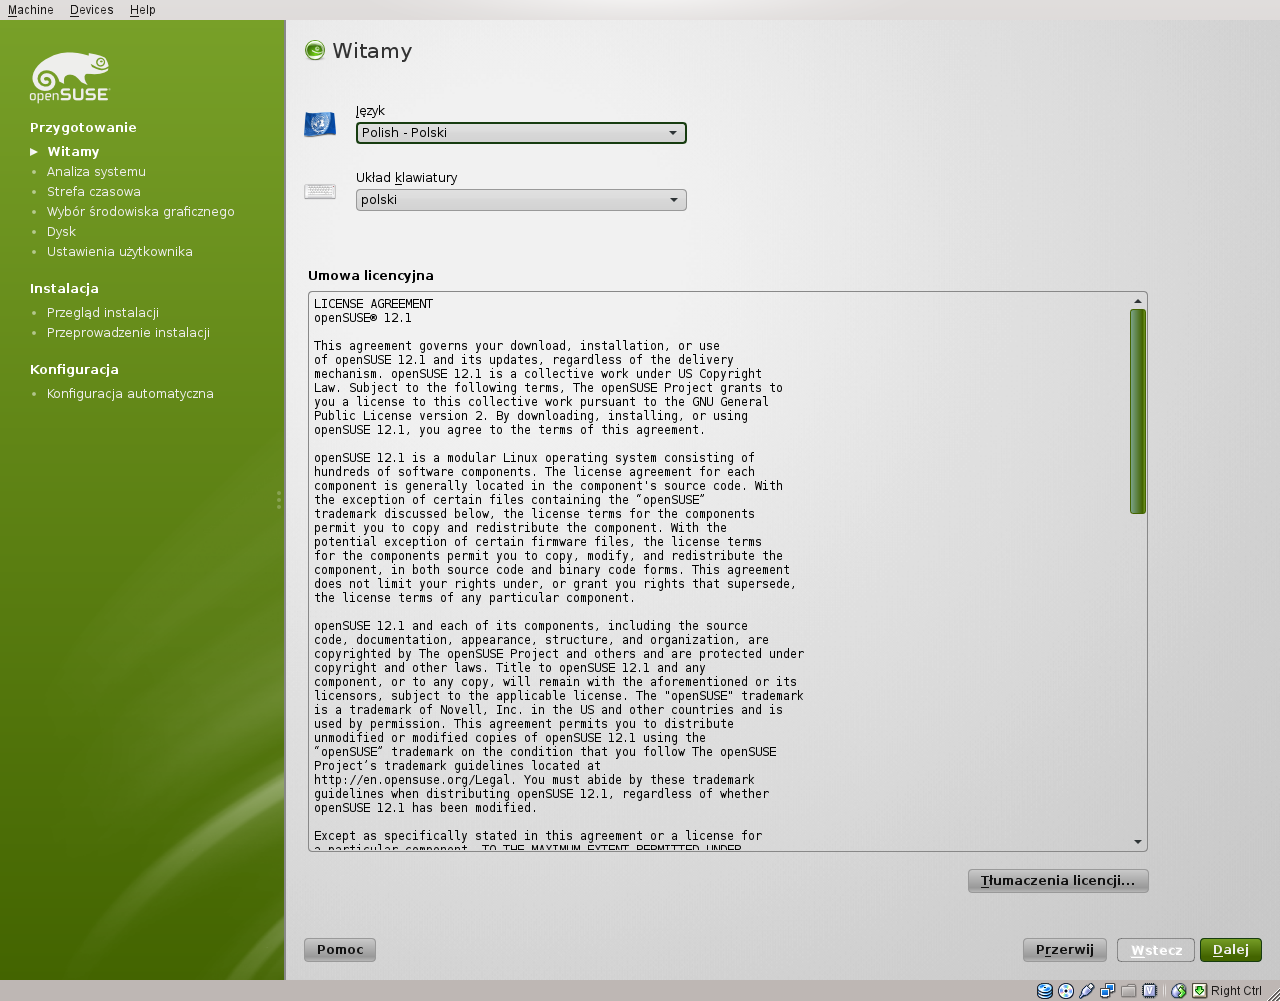Click the keyboard layout icon
This screenshot has width=1280, height=1001.
click(x=320, y=191)
